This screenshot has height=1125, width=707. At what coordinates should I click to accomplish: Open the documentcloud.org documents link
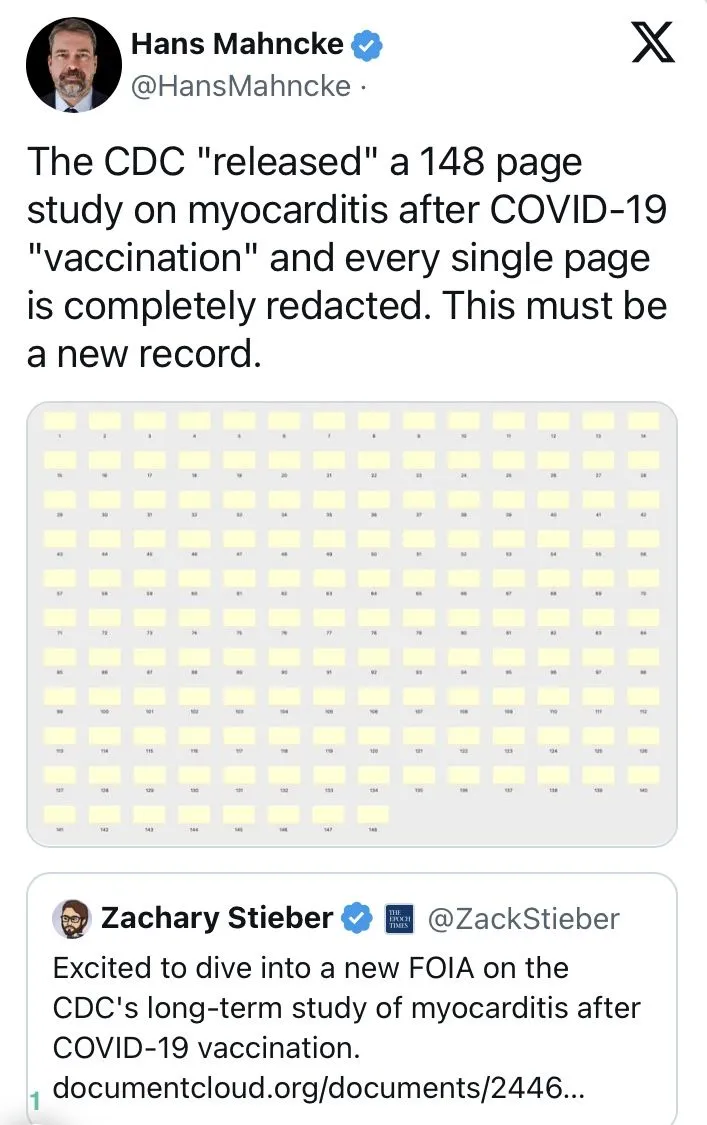click(x=318, y=1088)
